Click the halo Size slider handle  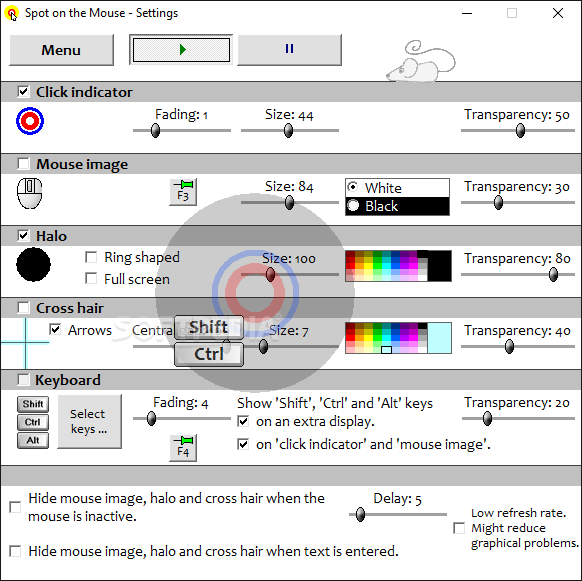pos(271,274)
